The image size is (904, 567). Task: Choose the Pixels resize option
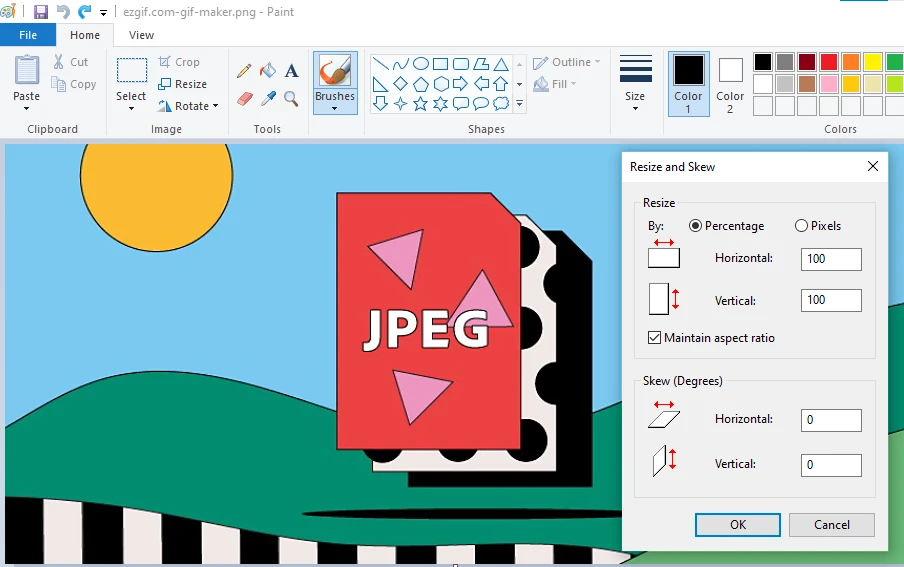pos(818,226)
